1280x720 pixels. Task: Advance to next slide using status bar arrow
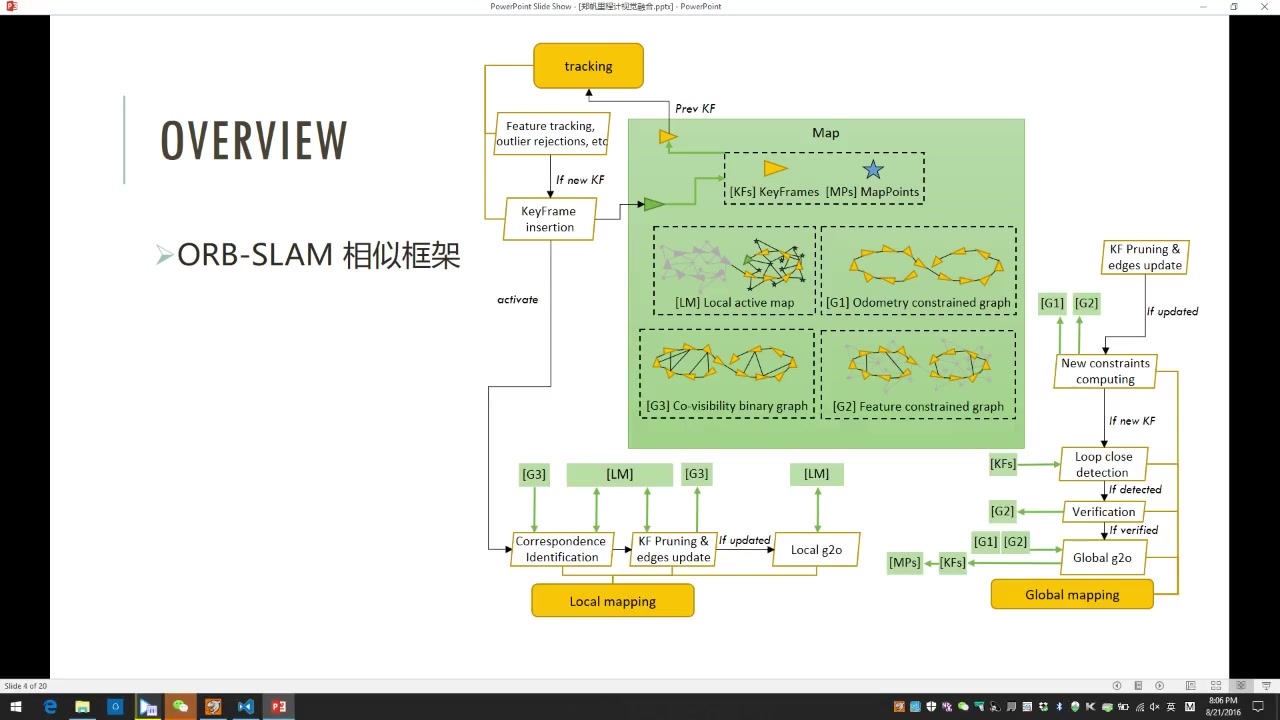[x=1159, y=686]
